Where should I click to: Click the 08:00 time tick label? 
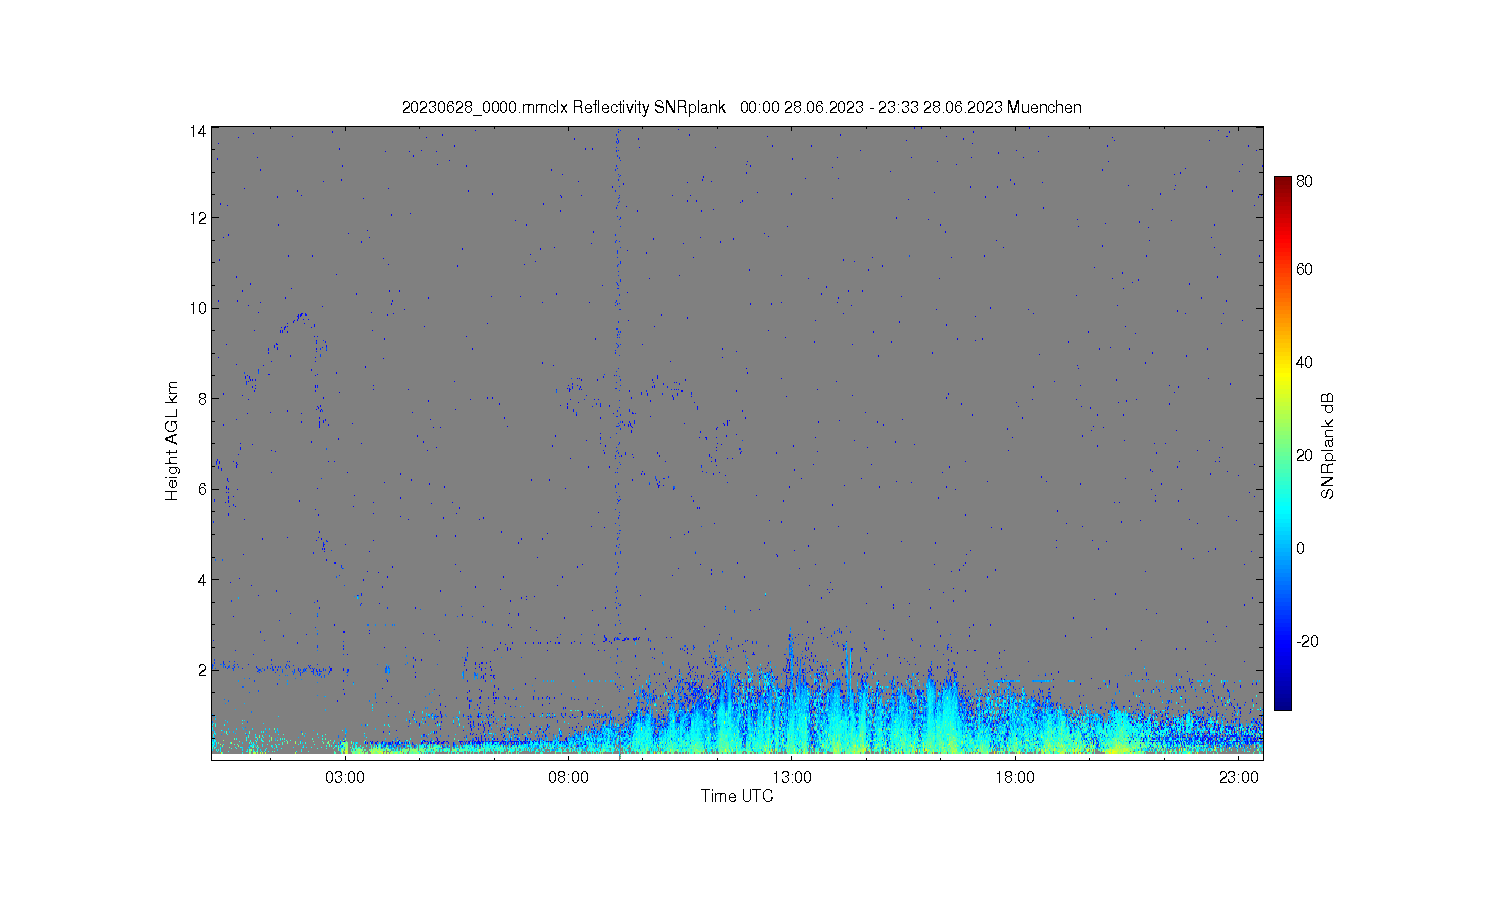click(x=569, y=778)
